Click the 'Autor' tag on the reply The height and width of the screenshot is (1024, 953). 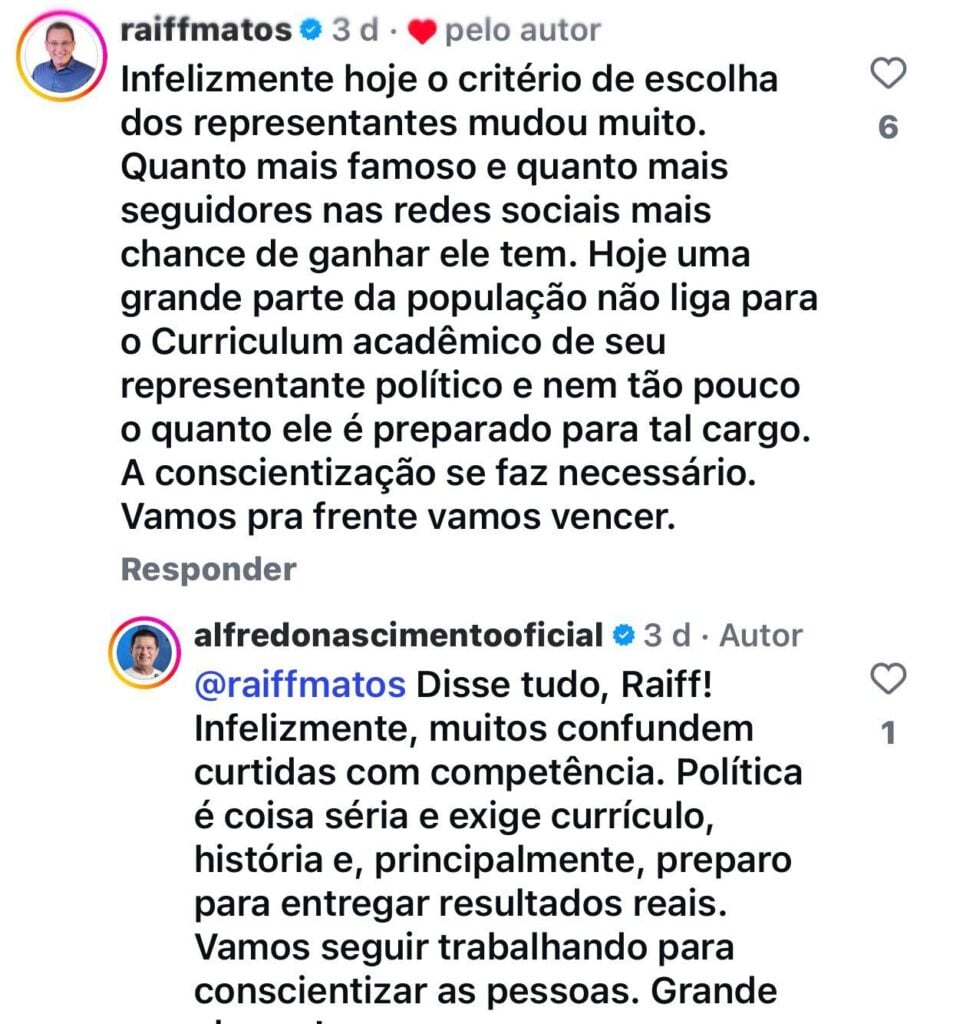coord(761,635)
